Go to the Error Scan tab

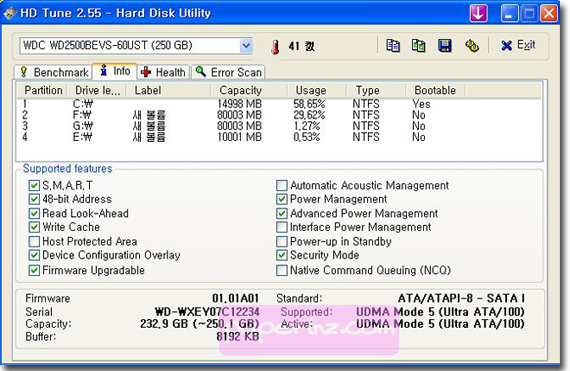click(228, 72)
